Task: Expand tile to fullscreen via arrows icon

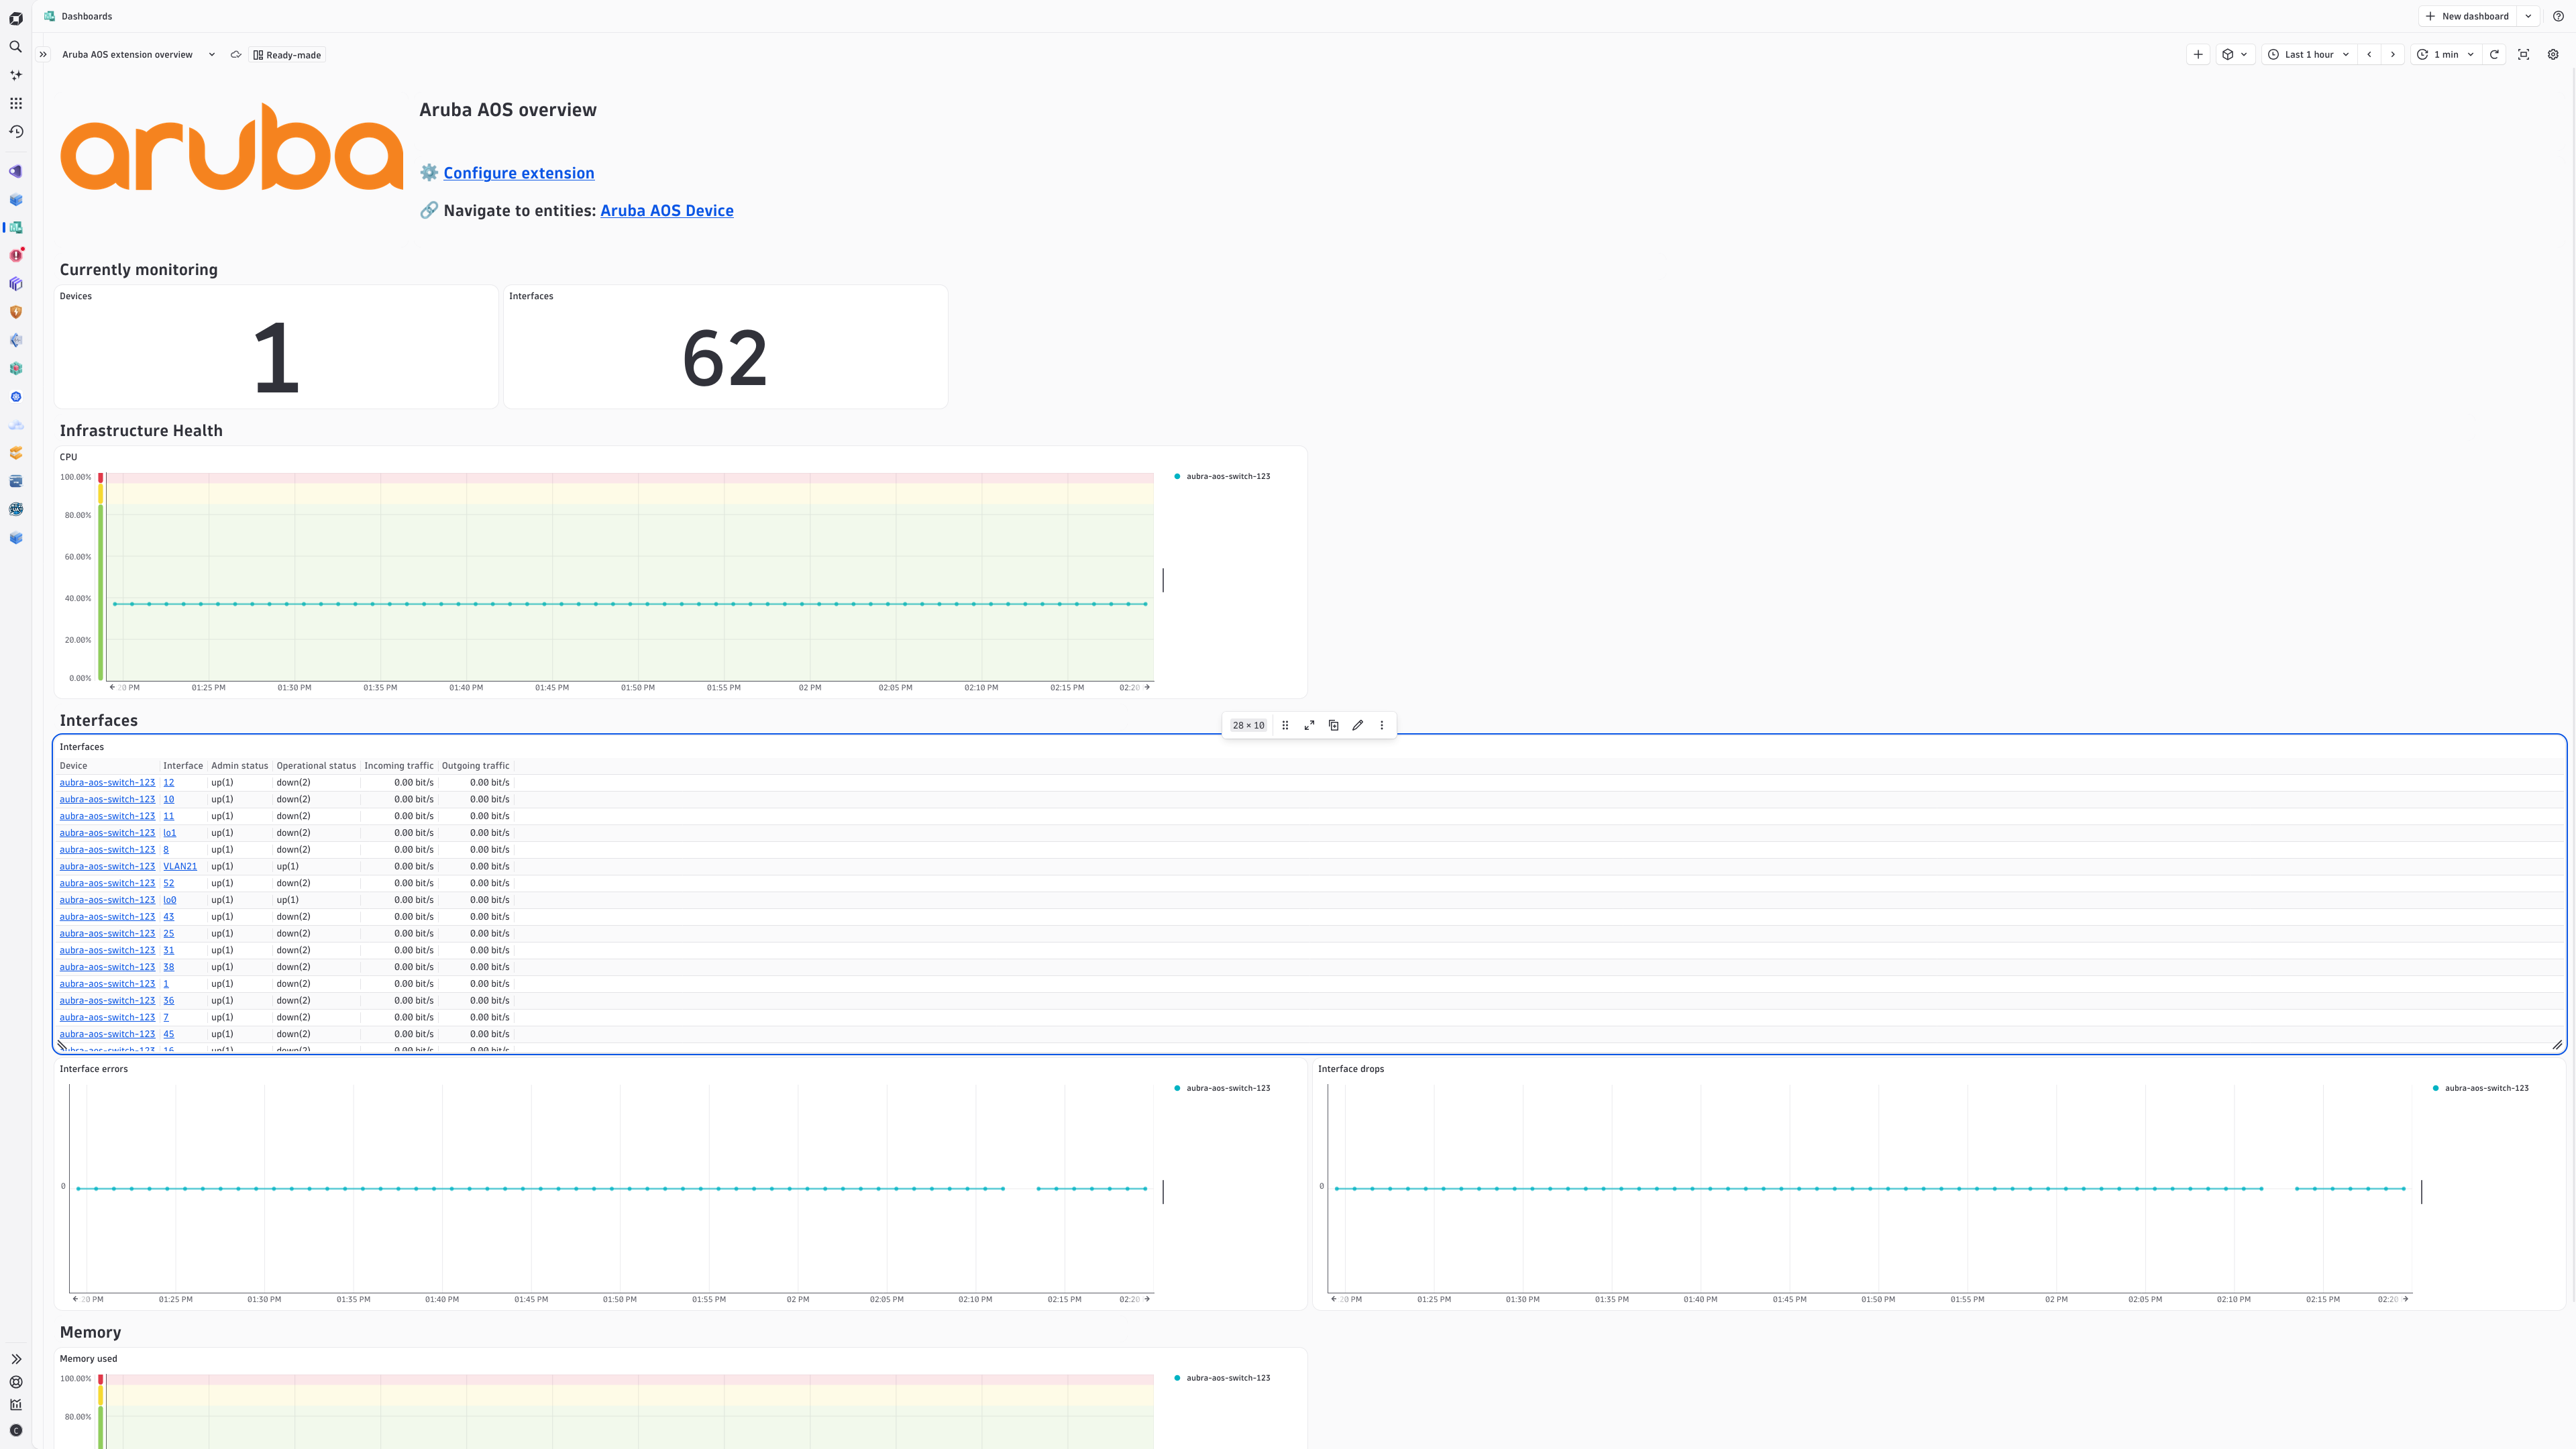Action: 1309,725
